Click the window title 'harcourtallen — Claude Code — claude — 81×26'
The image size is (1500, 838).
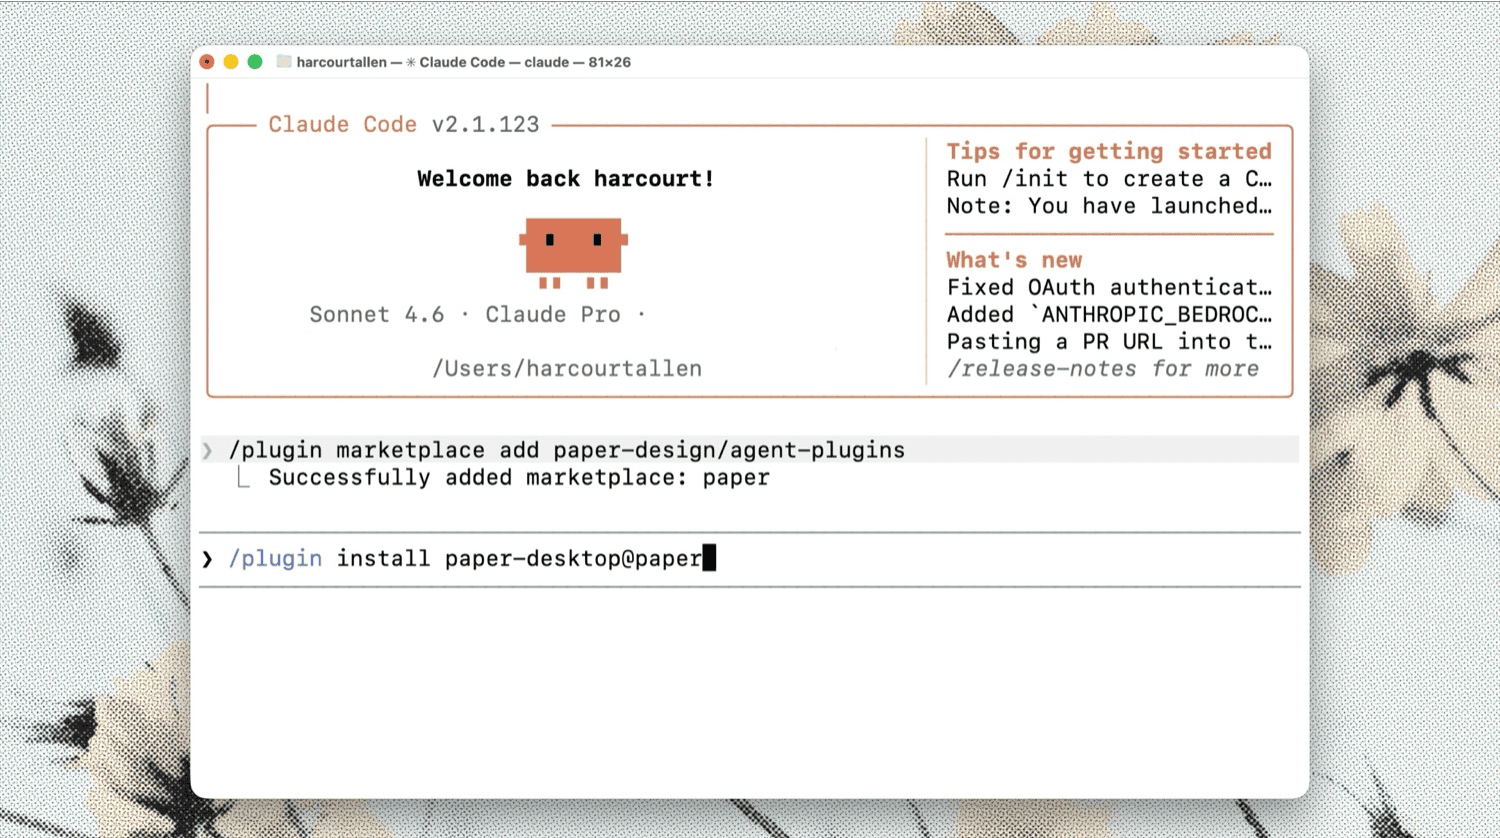tap(463, 62)
